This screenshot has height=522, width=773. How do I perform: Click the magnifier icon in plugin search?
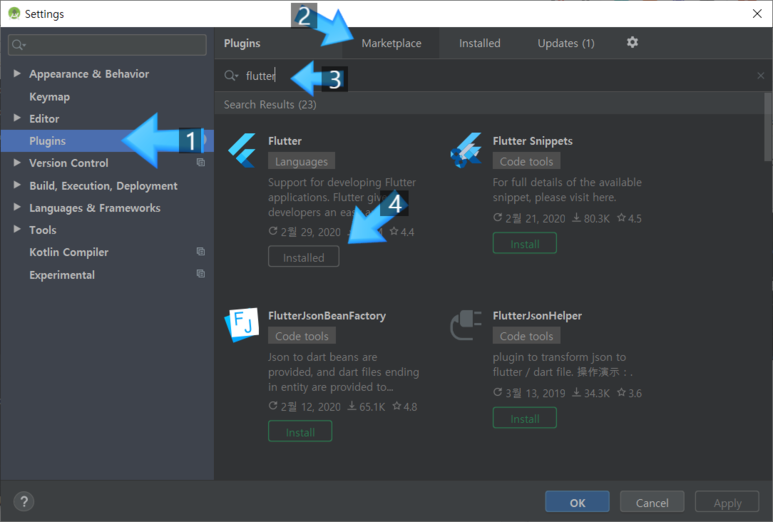coord(231,75)
